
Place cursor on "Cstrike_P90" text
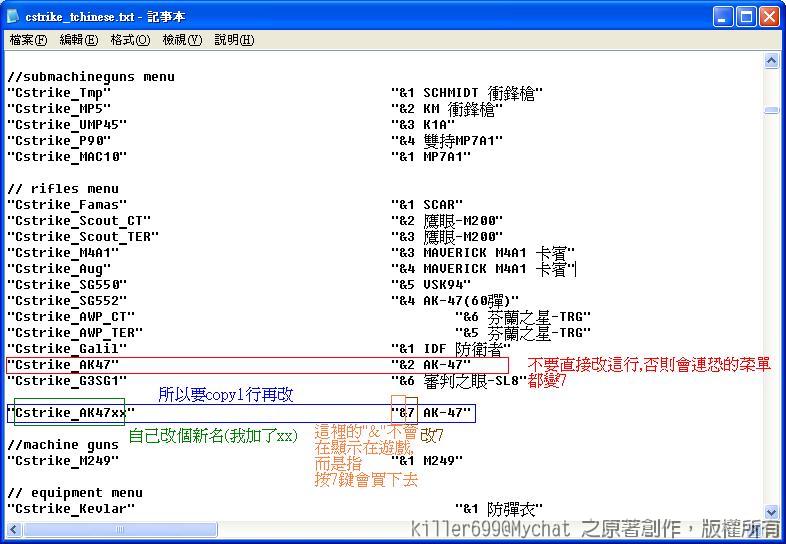point(59,141)
